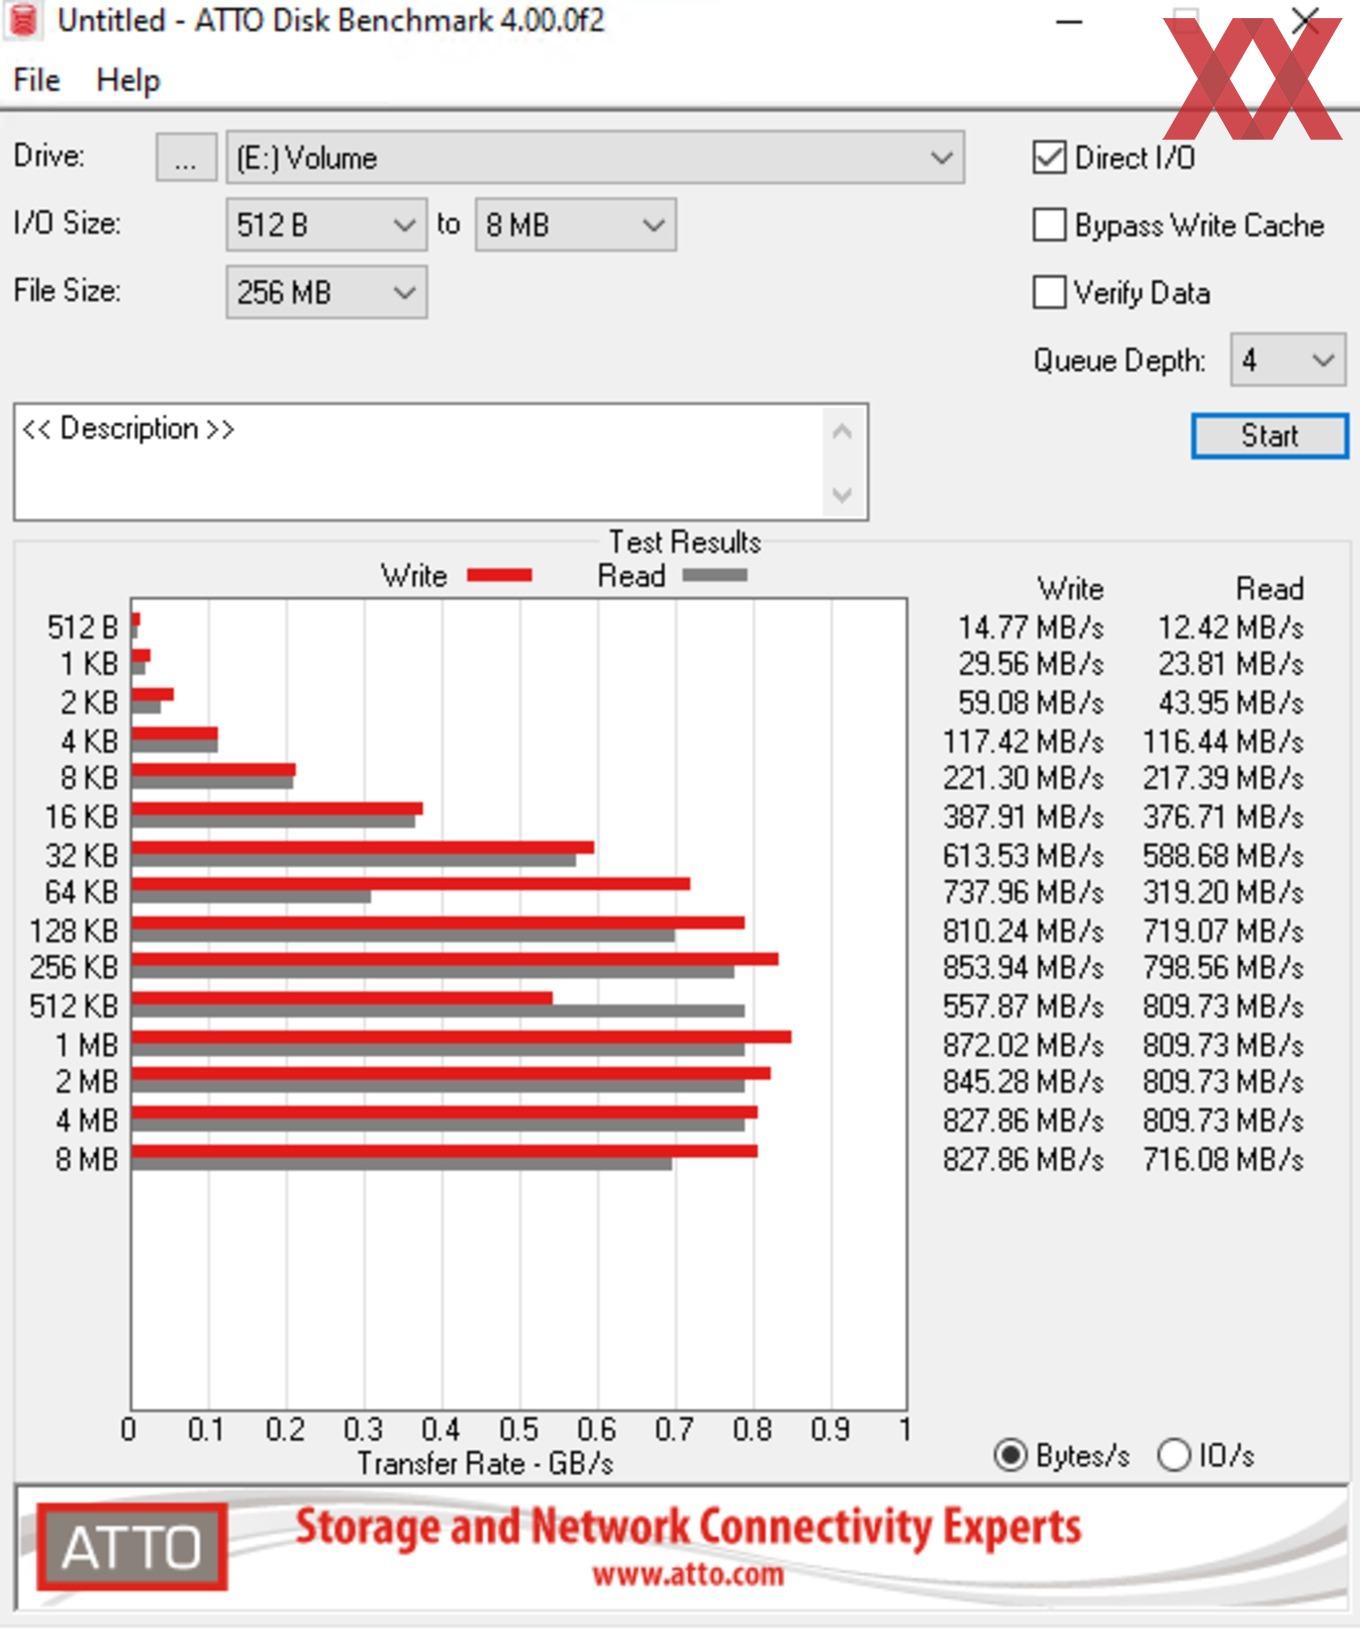Click the Storage and Network Connectivity Experts banner
The height and width of the screenshot is (1630, 1360).
pos(688,1527)
